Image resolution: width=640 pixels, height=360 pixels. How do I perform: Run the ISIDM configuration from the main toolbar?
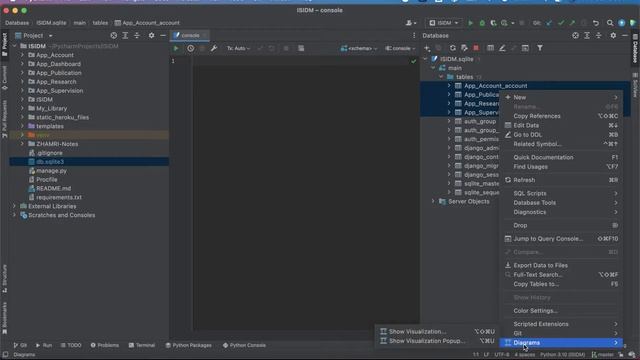pos(470,23)
